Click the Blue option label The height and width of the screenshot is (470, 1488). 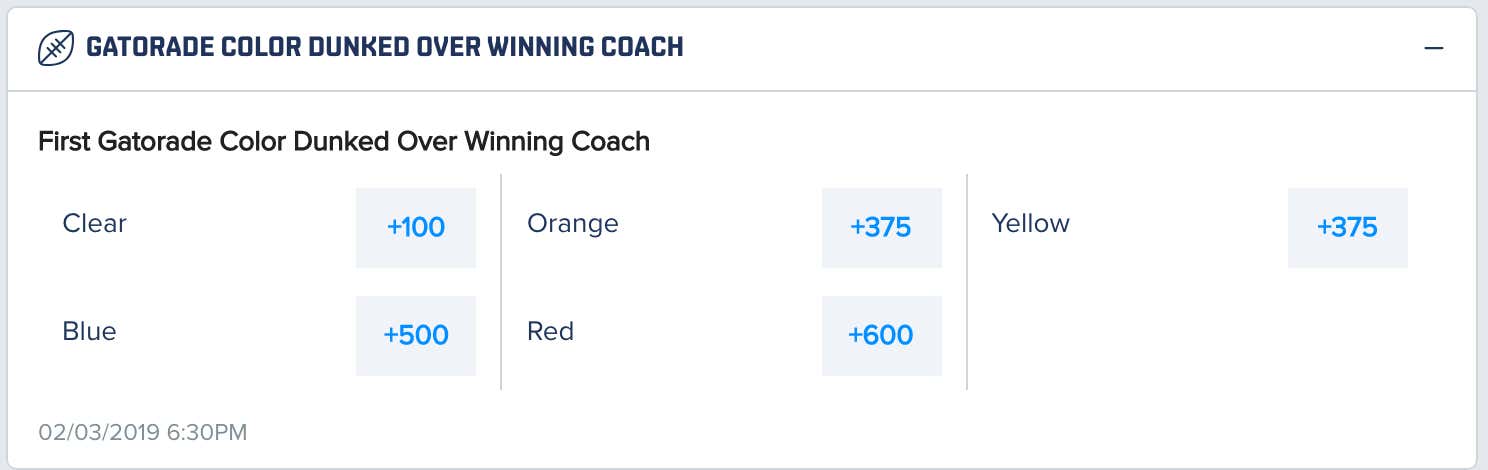(x=89, y=331)
